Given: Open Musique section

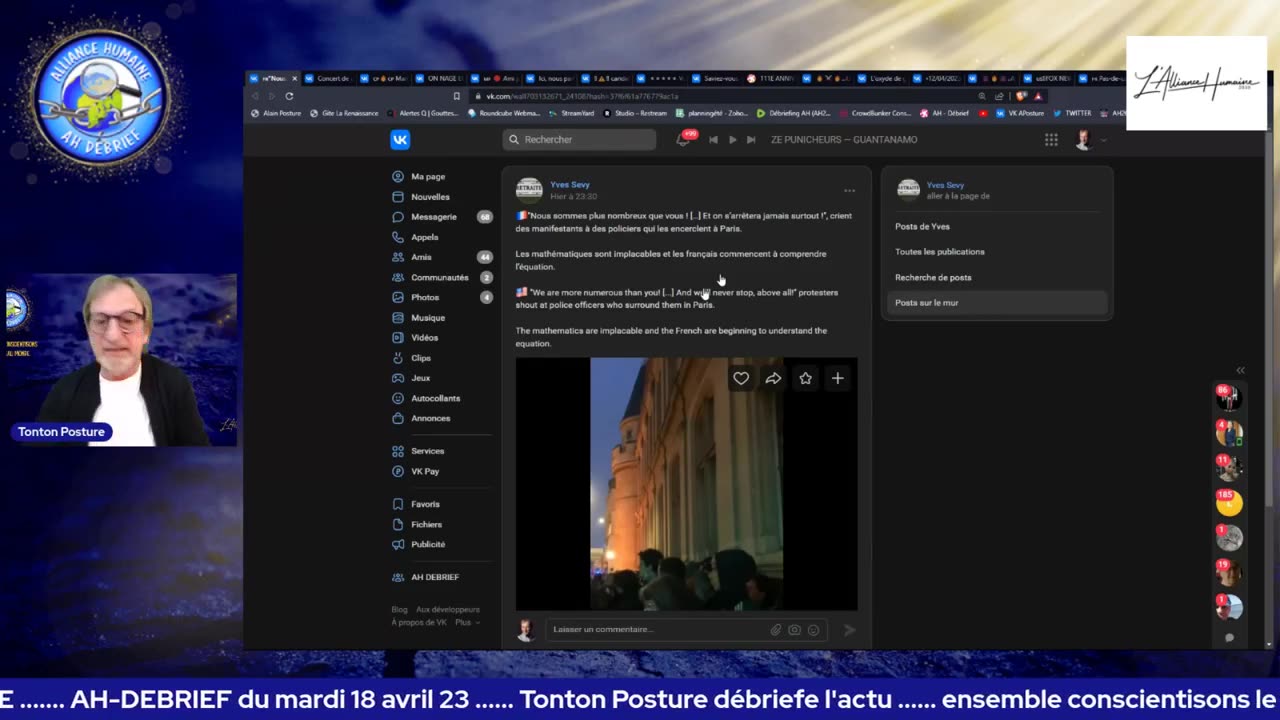Looking at the screenshot, I should point(428,318).
